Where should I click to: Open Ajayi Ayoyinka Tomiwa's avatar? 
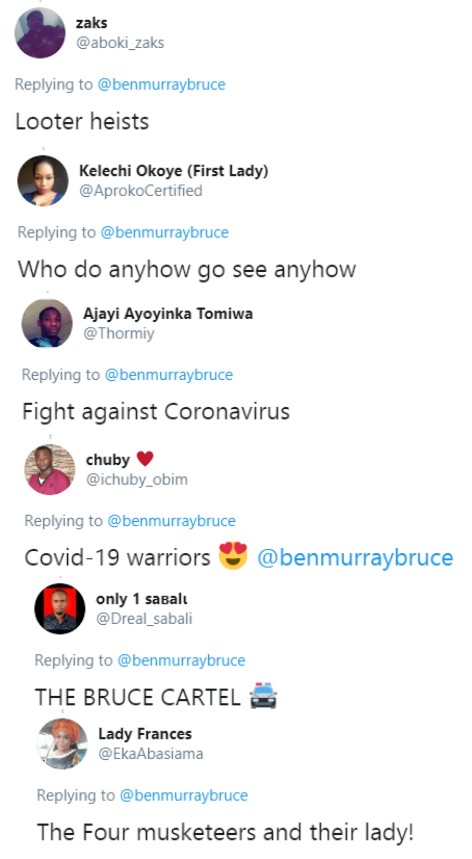[x=47, y=323]
